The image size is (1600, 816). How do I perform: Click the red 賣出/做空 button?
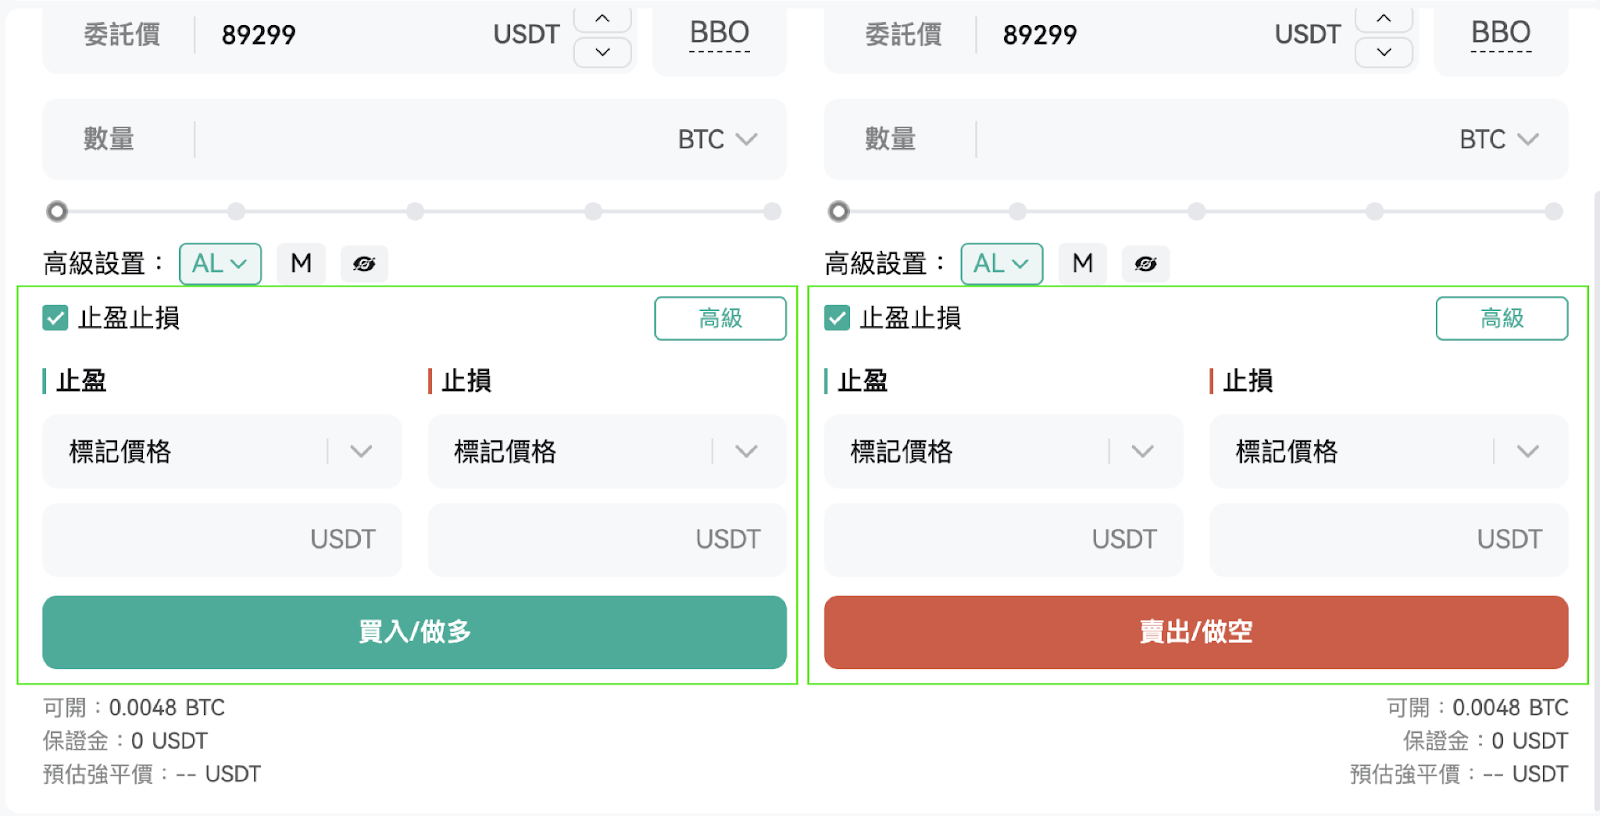coord(1196,632)
